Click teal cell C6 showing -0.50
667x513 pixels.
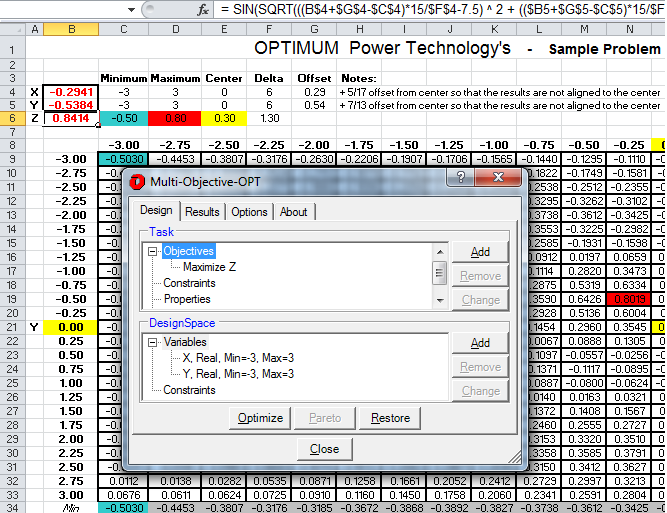coord(124,118)
